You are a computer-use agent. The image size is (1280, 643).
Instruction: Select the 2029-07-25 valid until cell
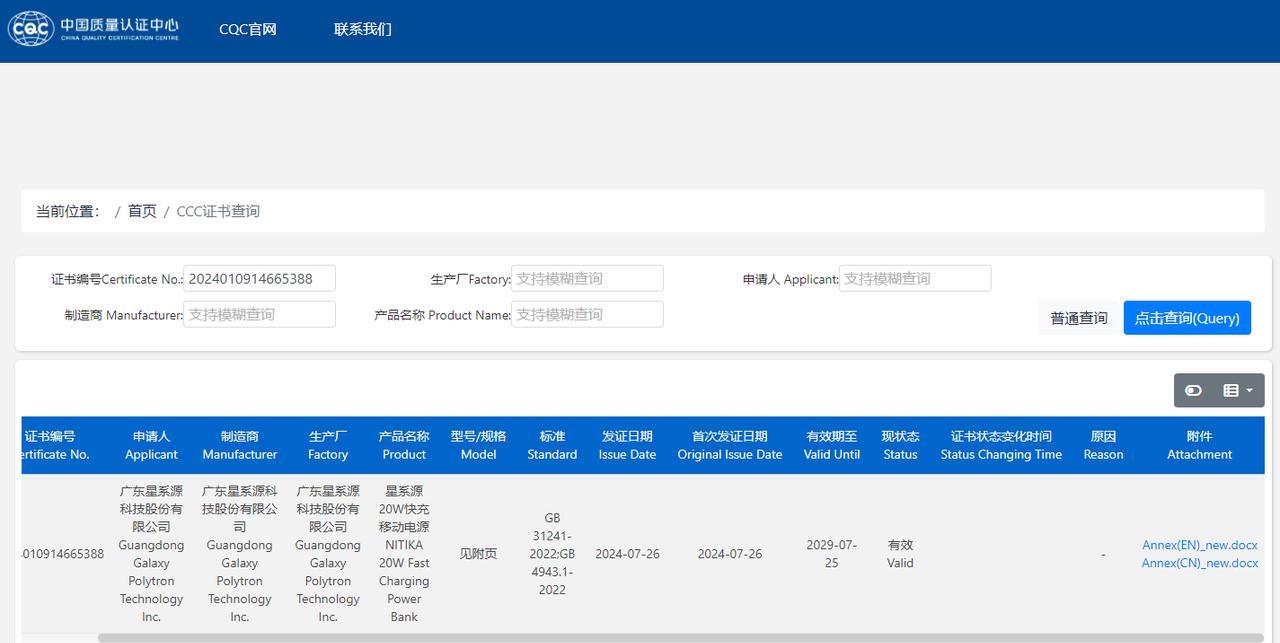pyautogui.click(x=832, y=554)
